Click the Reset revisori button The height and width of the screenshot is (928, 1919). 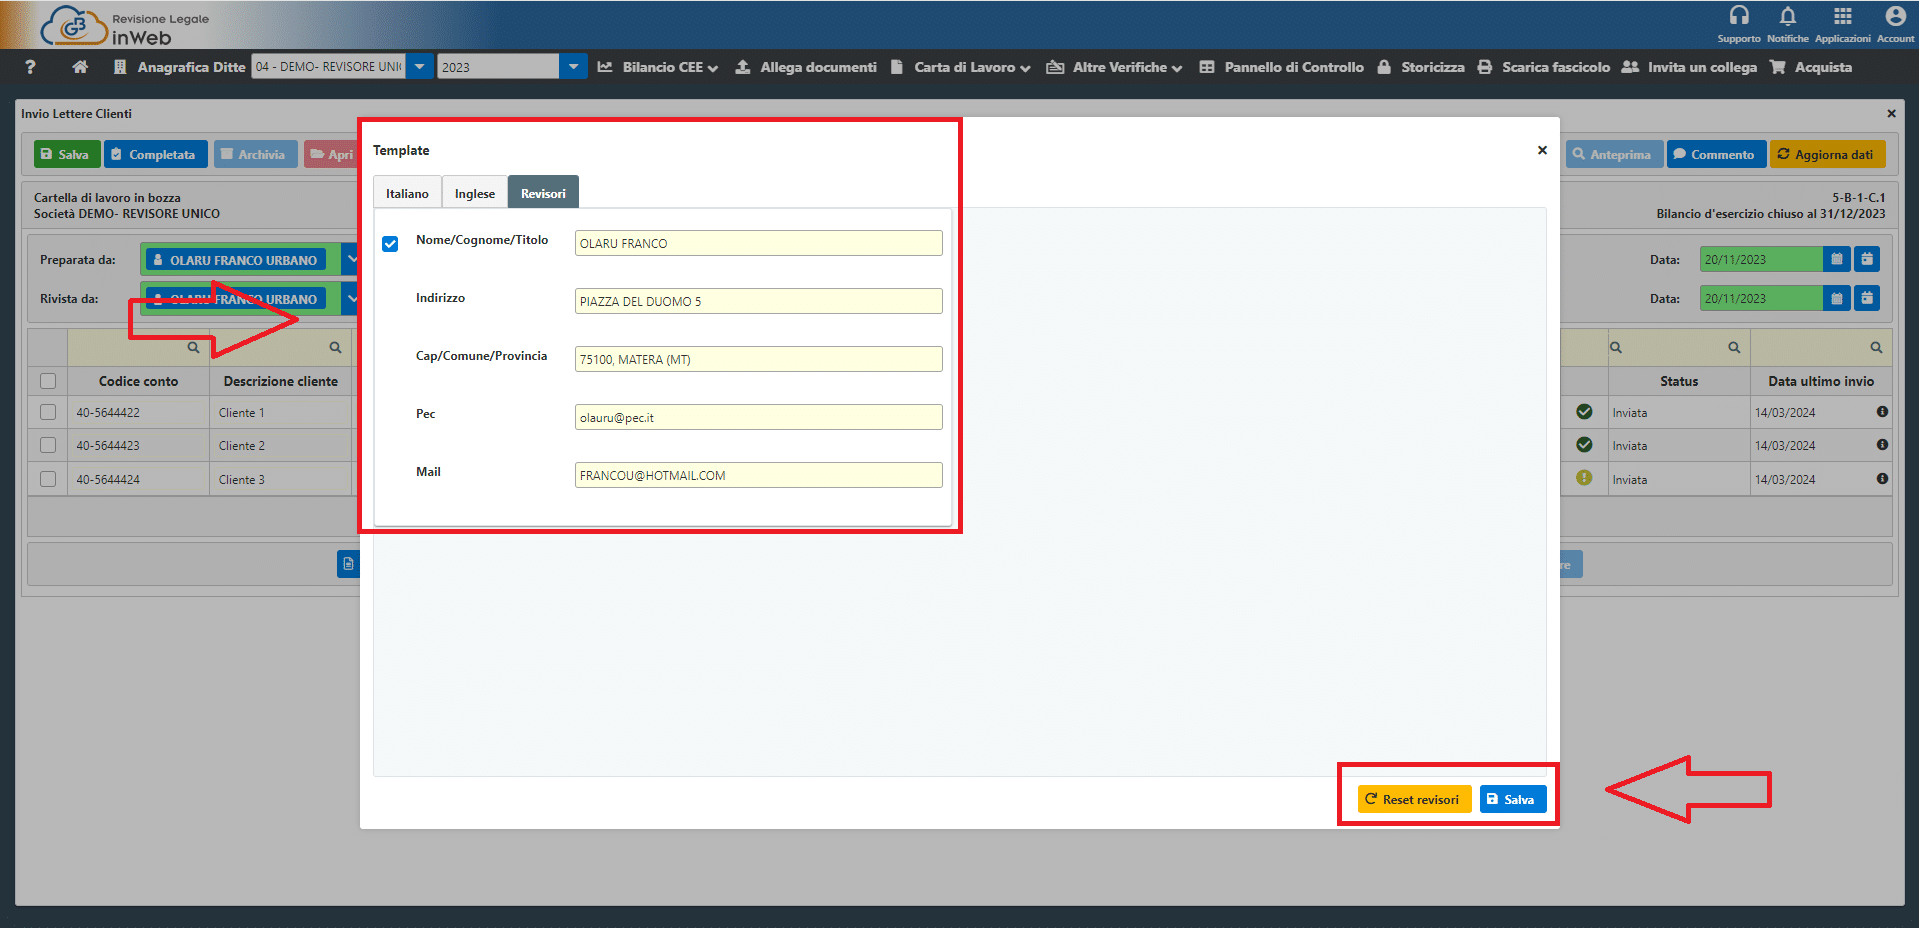coord(1414,799)
